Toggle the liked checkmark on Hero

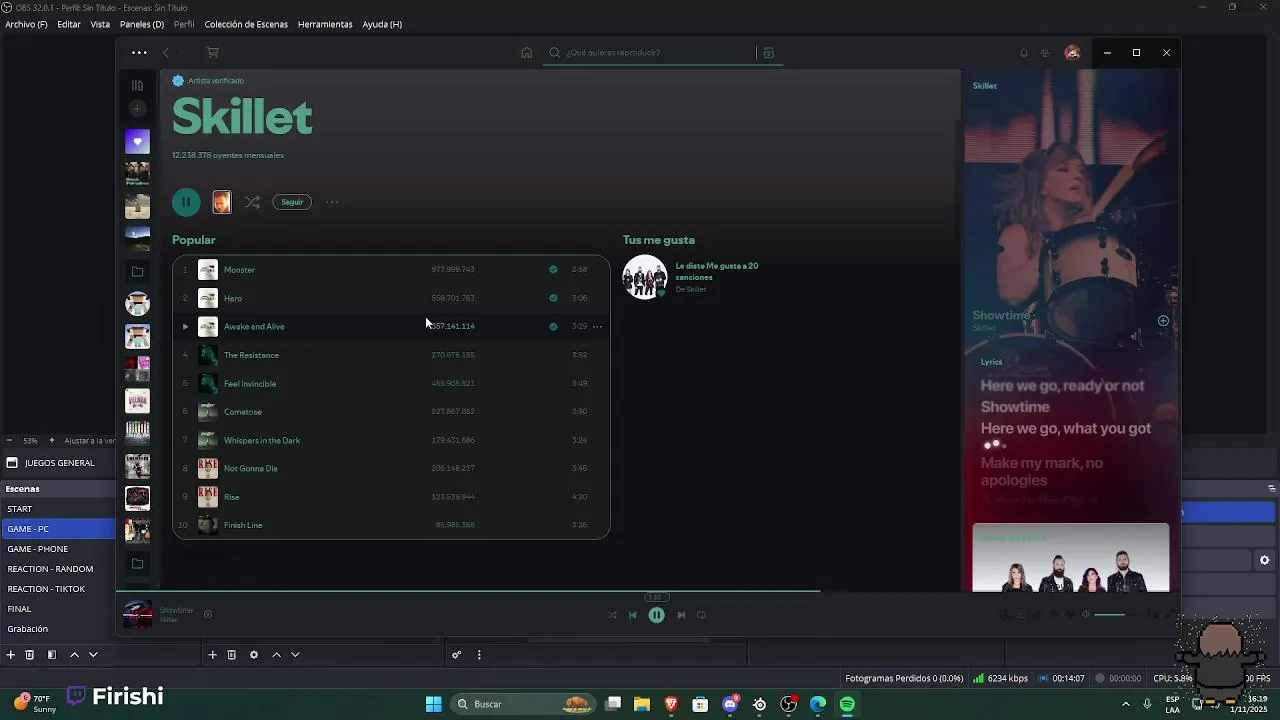553,298
